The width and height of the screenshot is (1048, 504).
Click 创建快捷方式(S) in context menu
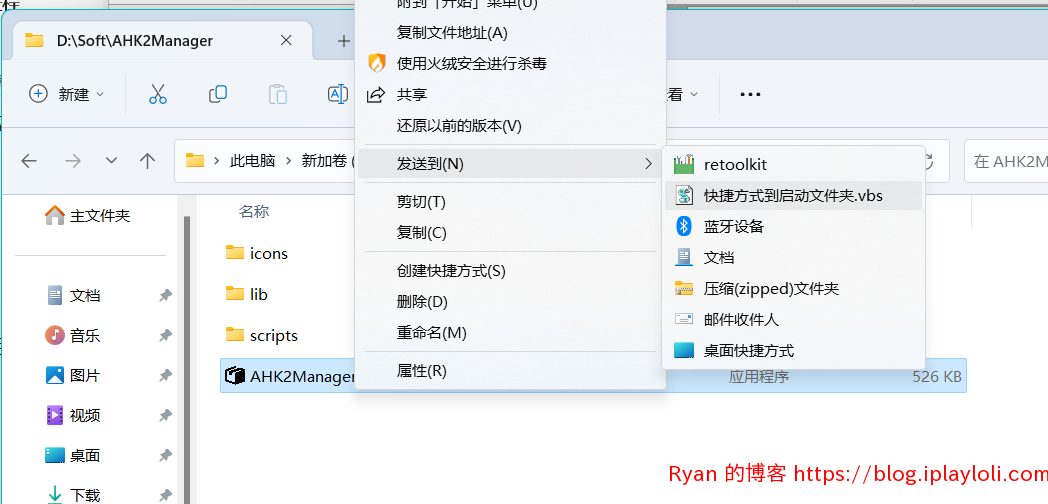point(510,271)
